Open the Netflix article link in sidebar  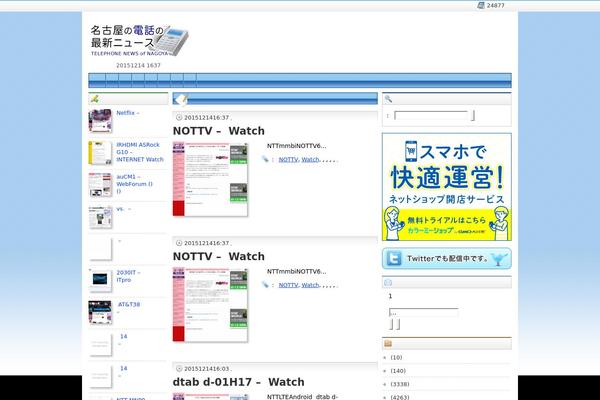128,113
